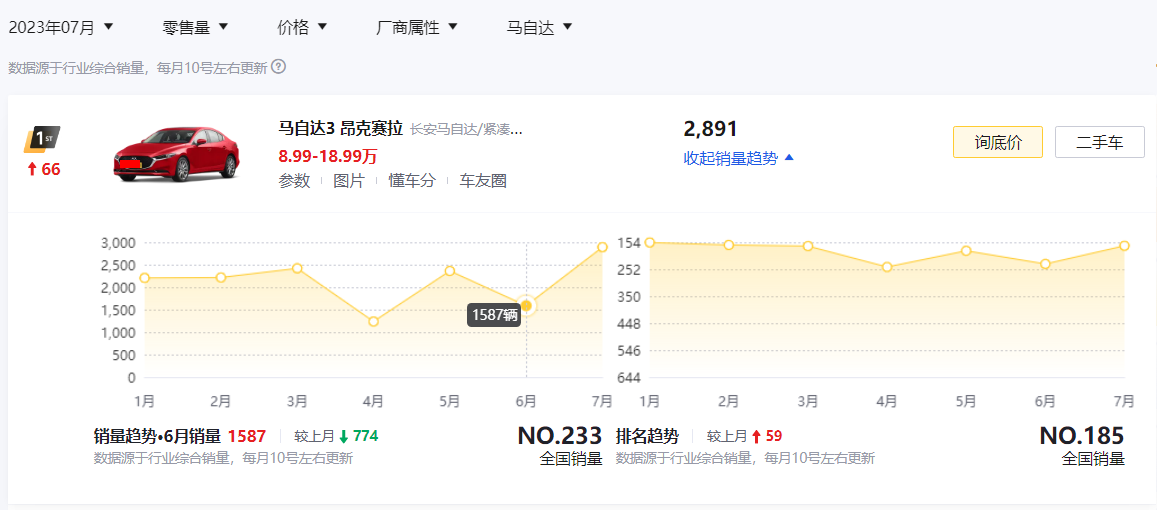Select the 1月 point on sales chart
Viewport: 1157px width, 510px height.
145,278
